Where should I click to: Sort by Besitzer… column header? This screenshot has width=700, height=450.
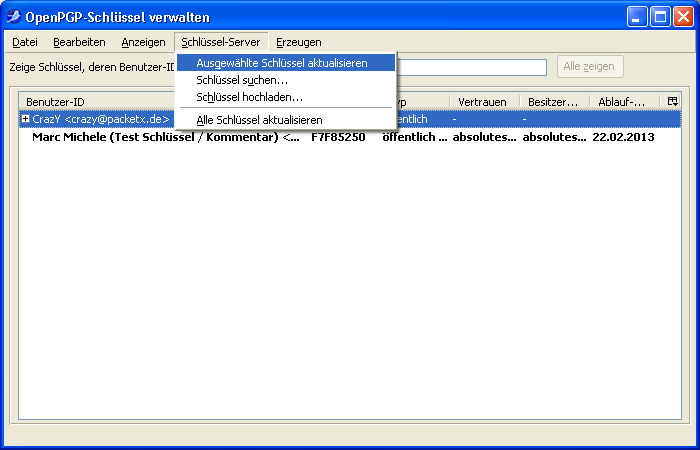point(554,102)
